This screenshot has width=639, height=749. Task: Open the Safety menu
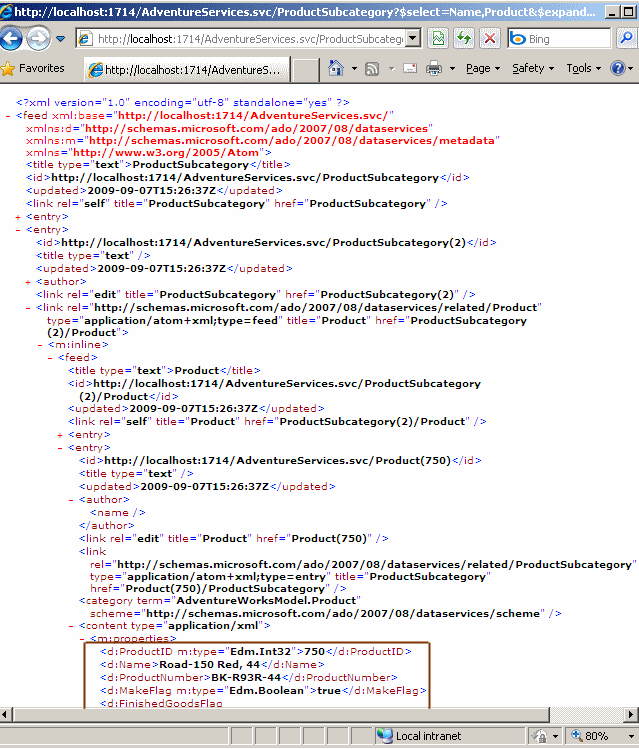pos(533,69)
